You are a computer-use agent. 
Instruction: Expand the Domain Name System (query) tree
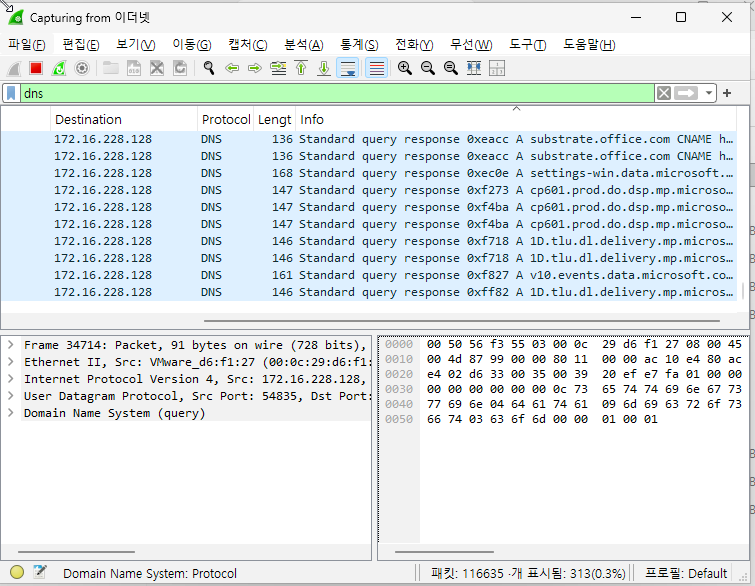[10, 413]
